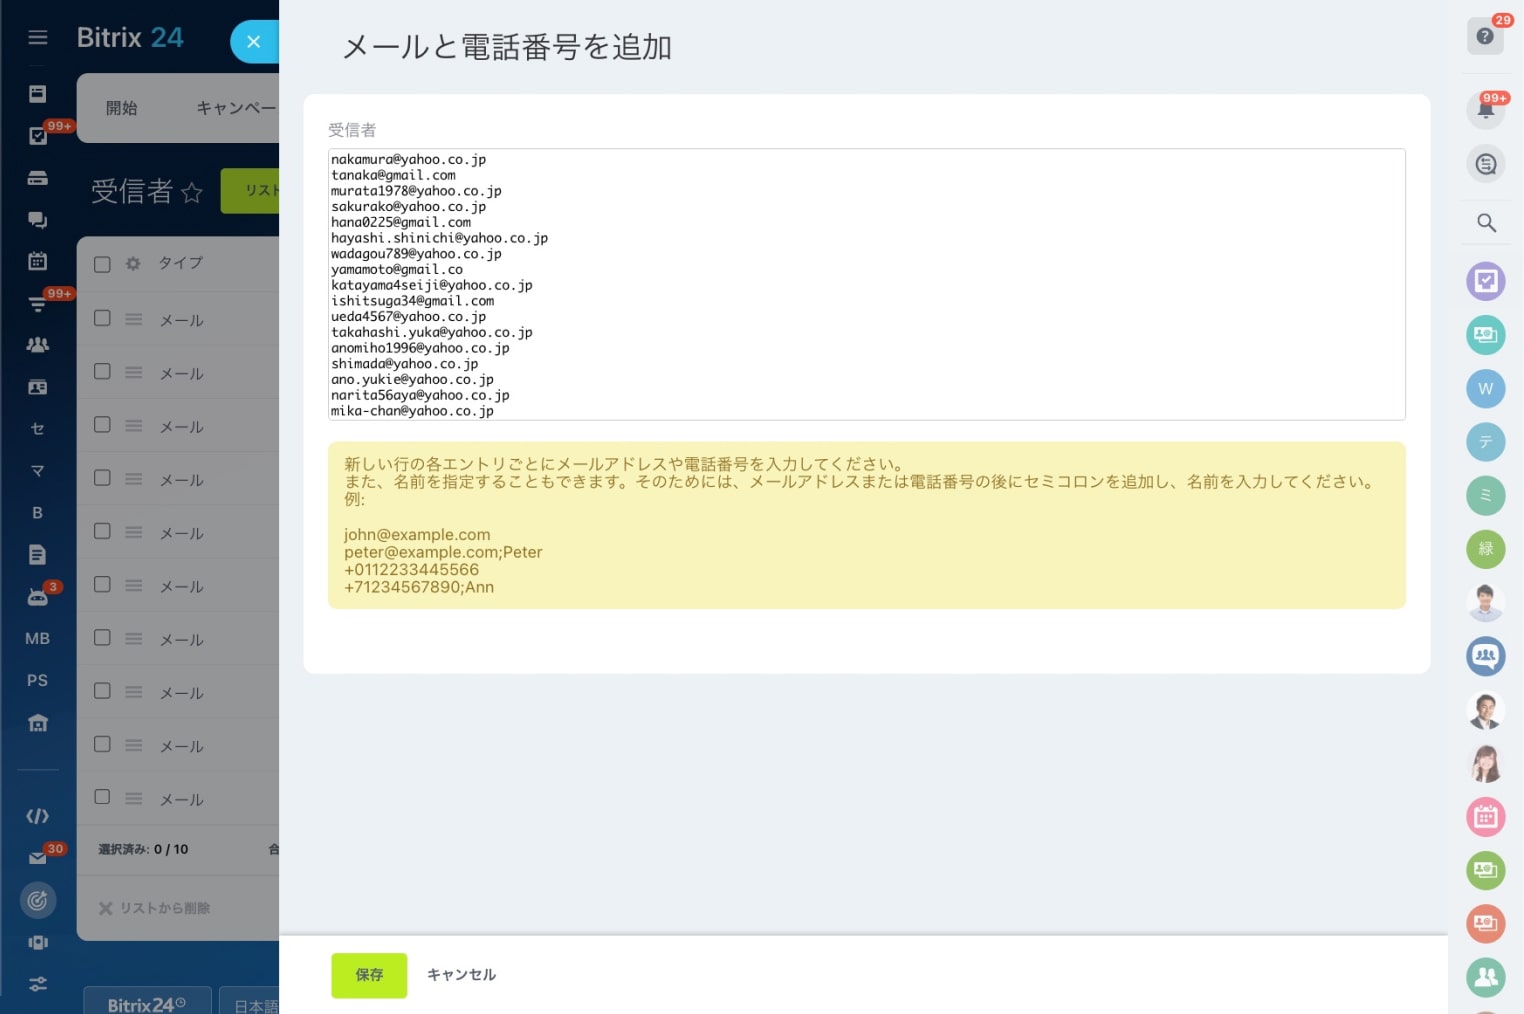Open the contact card sidebar icon
The height and width of the screenshot is (1014, 1524).
tap(38, 387)
